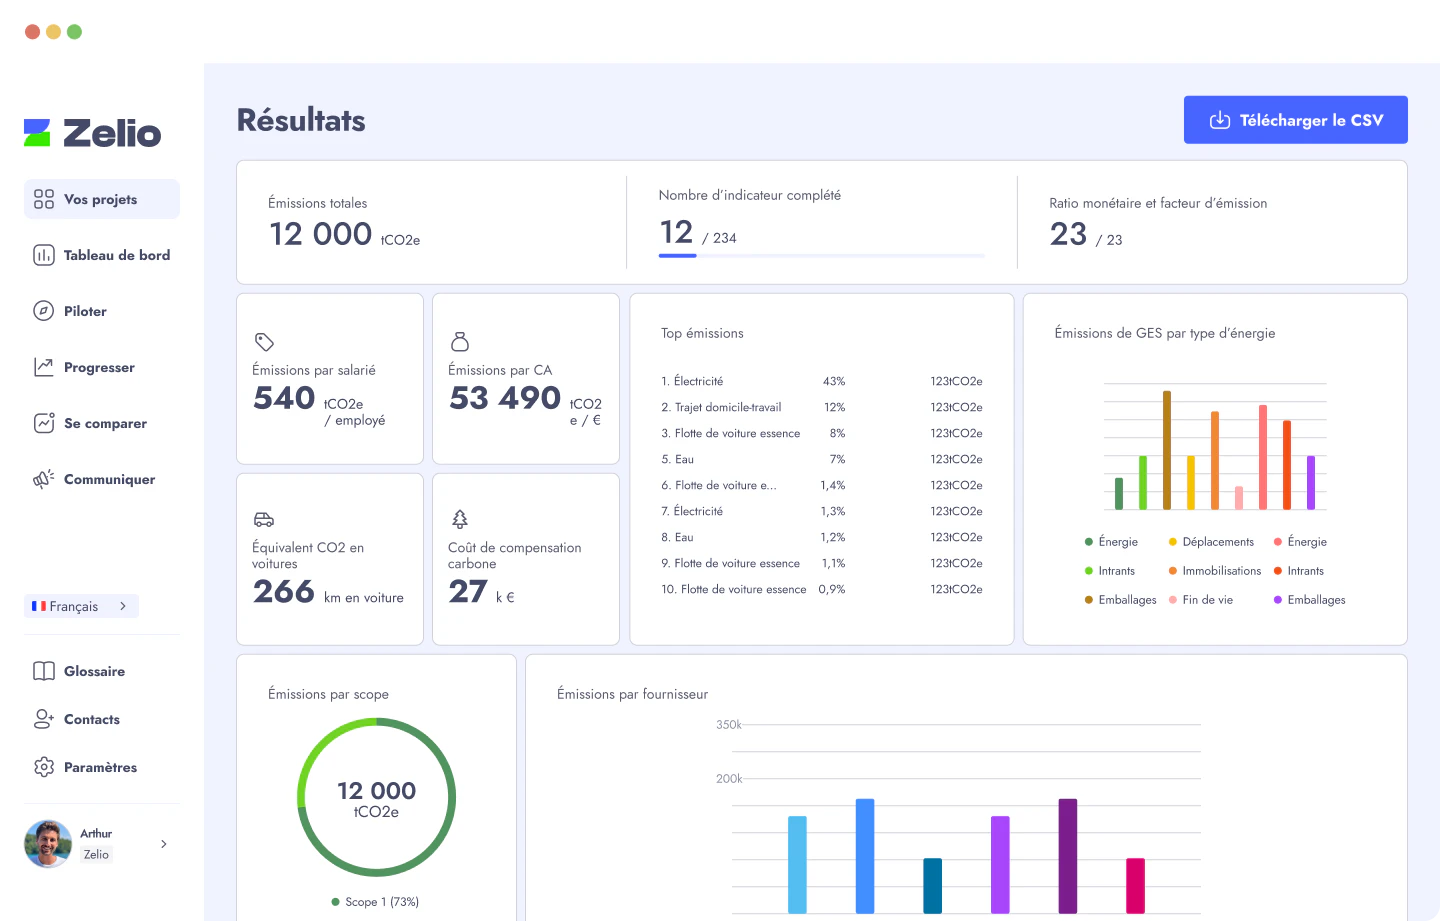Expand Arthur's profile chevron
1440x921 pixels.
point(163,843)
